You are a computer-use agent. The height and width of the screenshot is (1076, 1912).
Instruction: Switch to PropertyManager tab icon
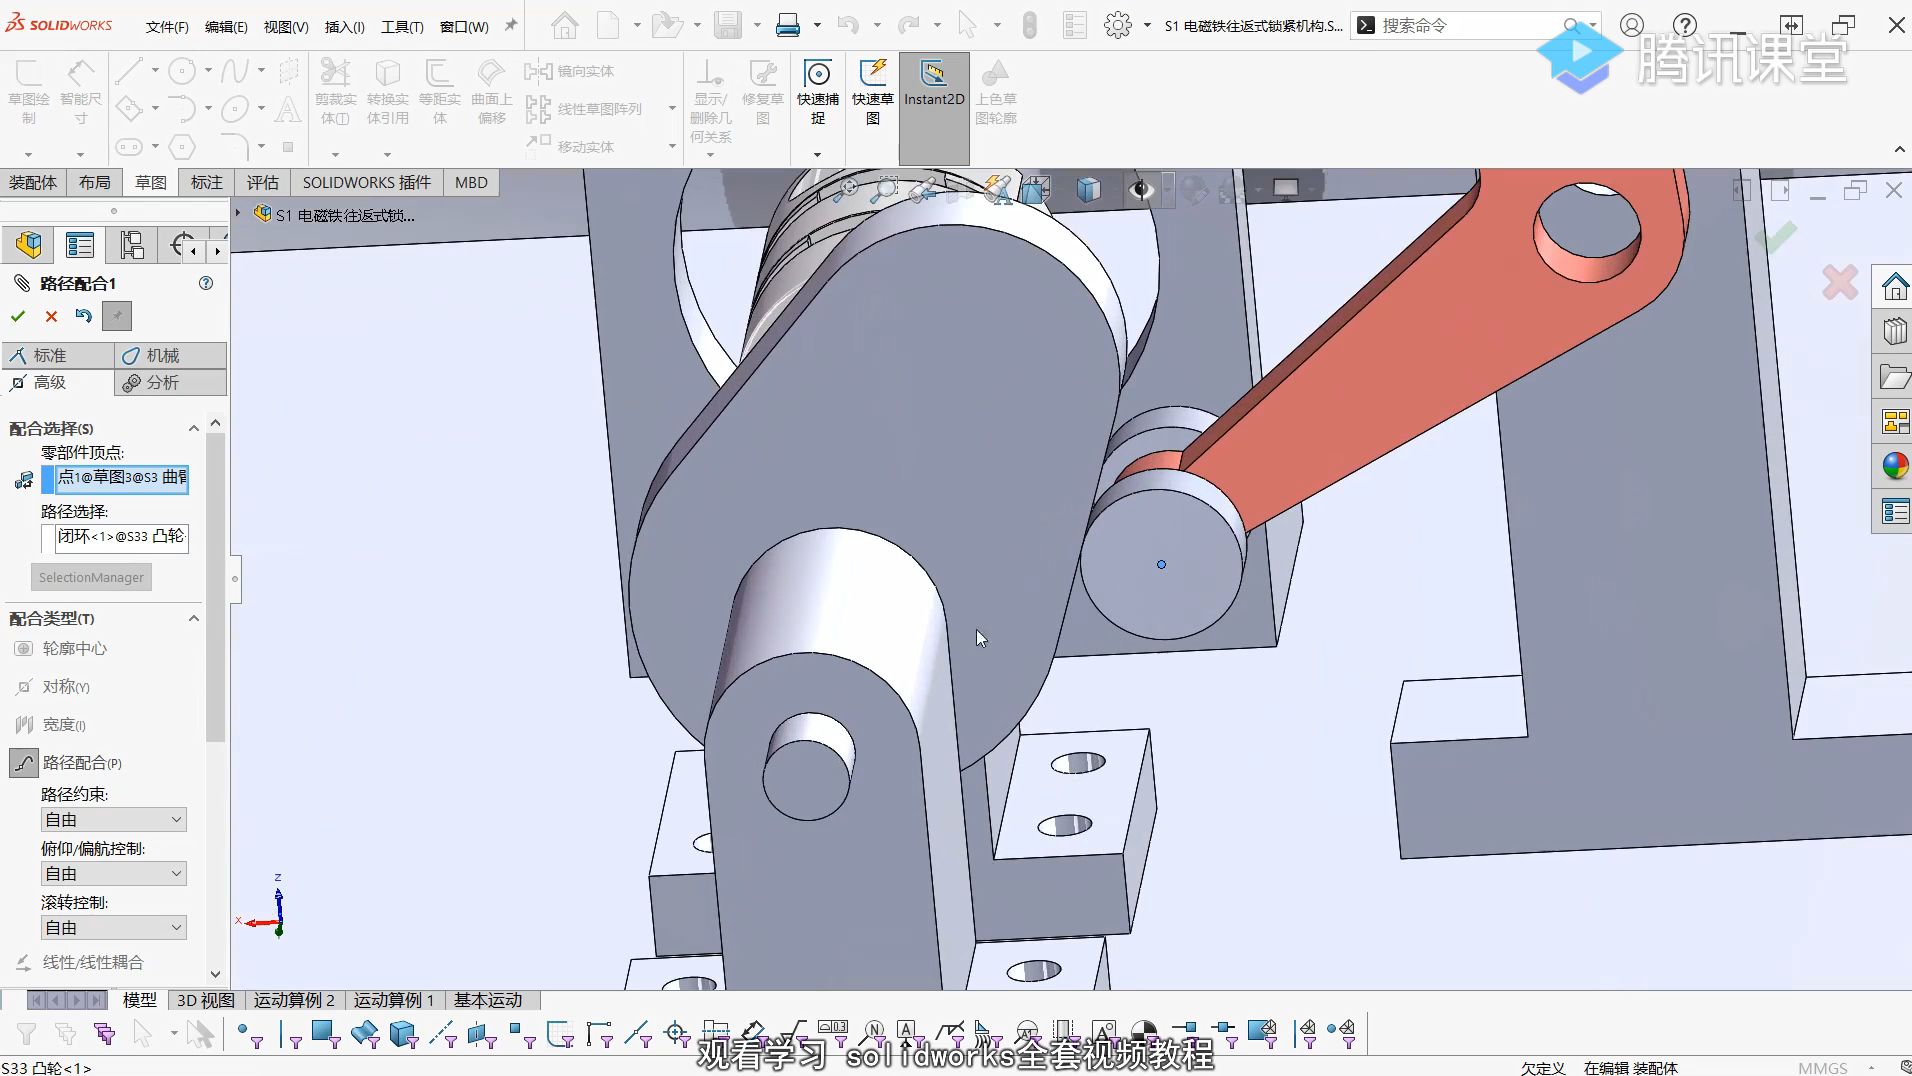tap(80, 244)
